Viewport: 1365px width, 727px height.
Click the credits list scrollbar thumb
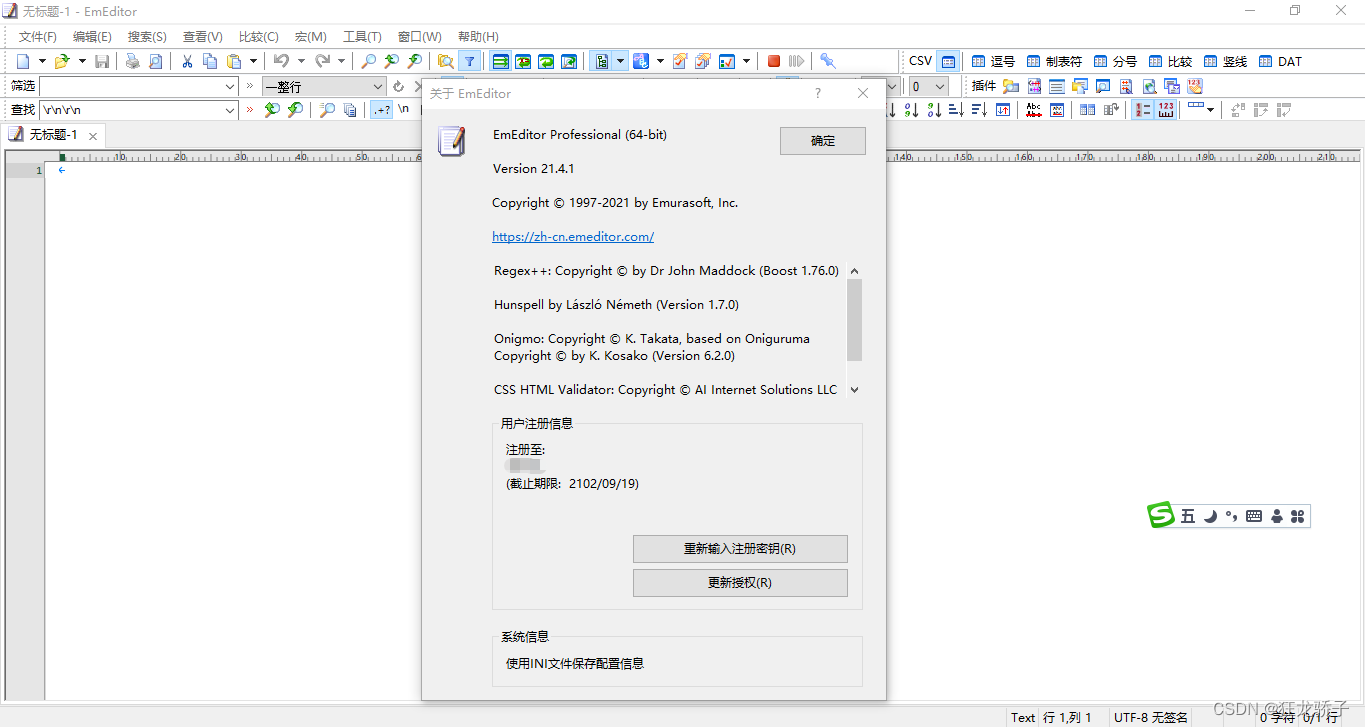point(854,320)
